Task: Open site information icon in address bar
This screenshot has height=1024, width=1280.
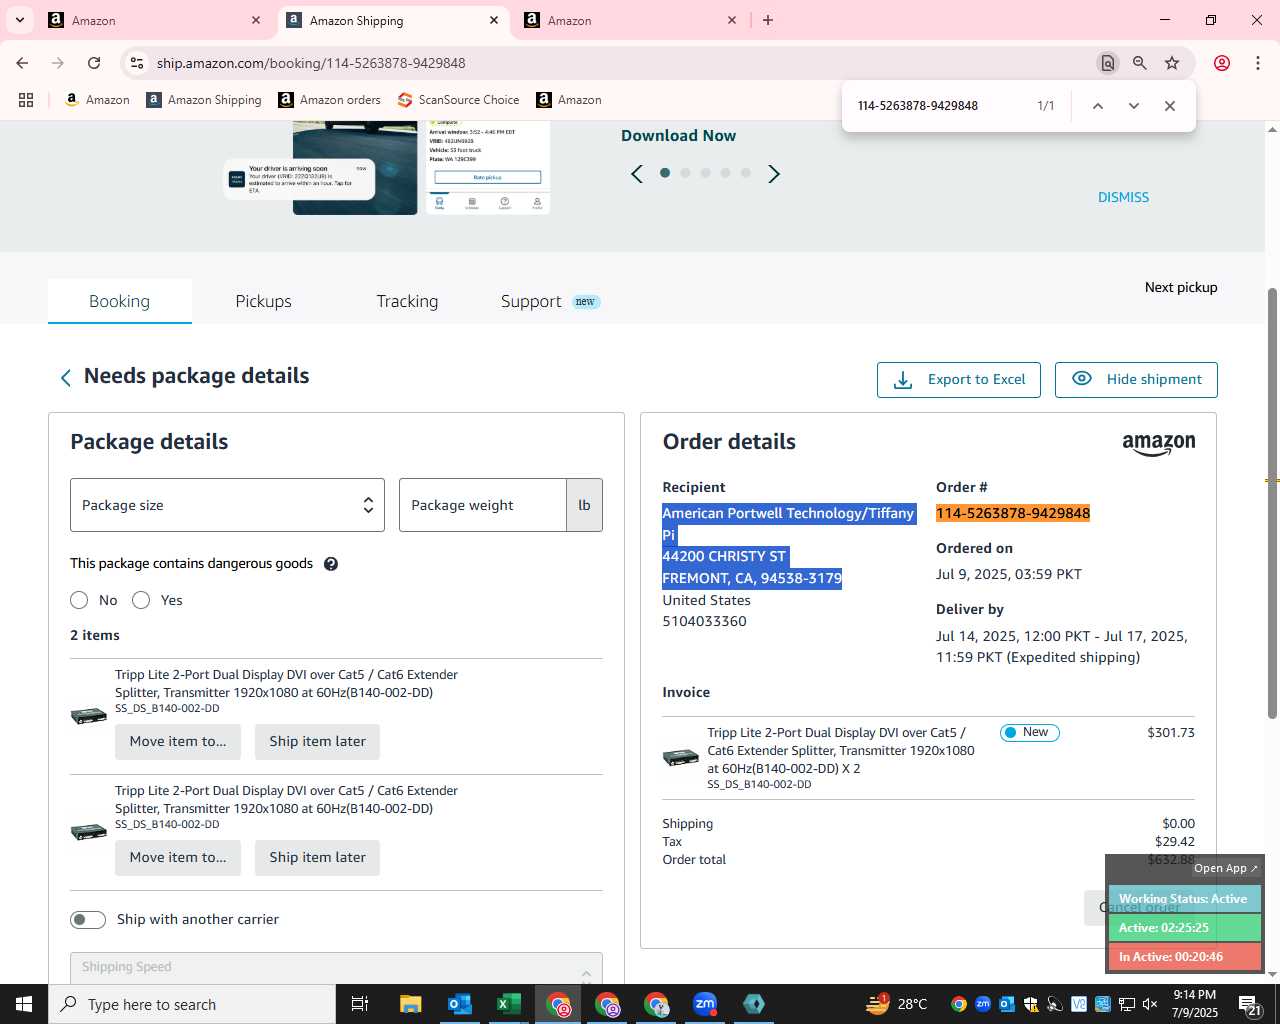Action: 137,63
